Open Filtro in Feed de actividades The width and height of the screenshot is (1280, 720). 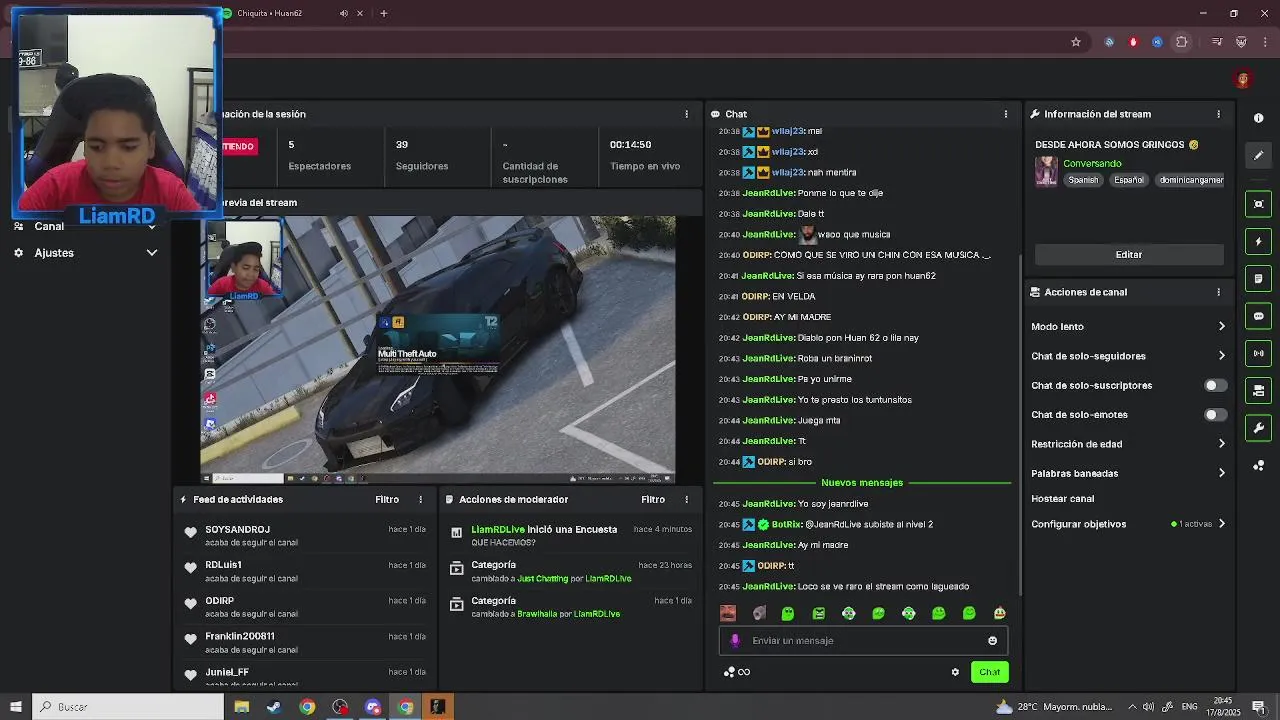pyautogui.click(x=387, y=499)
